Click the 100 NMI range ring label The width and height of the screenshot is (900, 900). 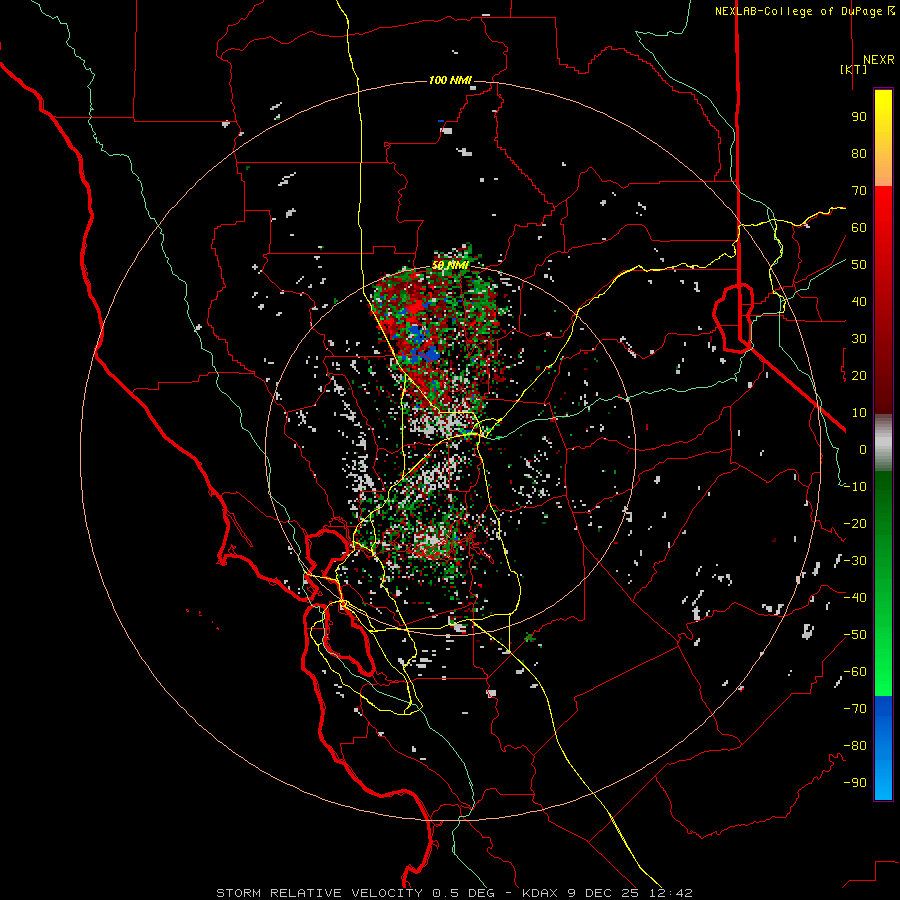click(450, 80)
